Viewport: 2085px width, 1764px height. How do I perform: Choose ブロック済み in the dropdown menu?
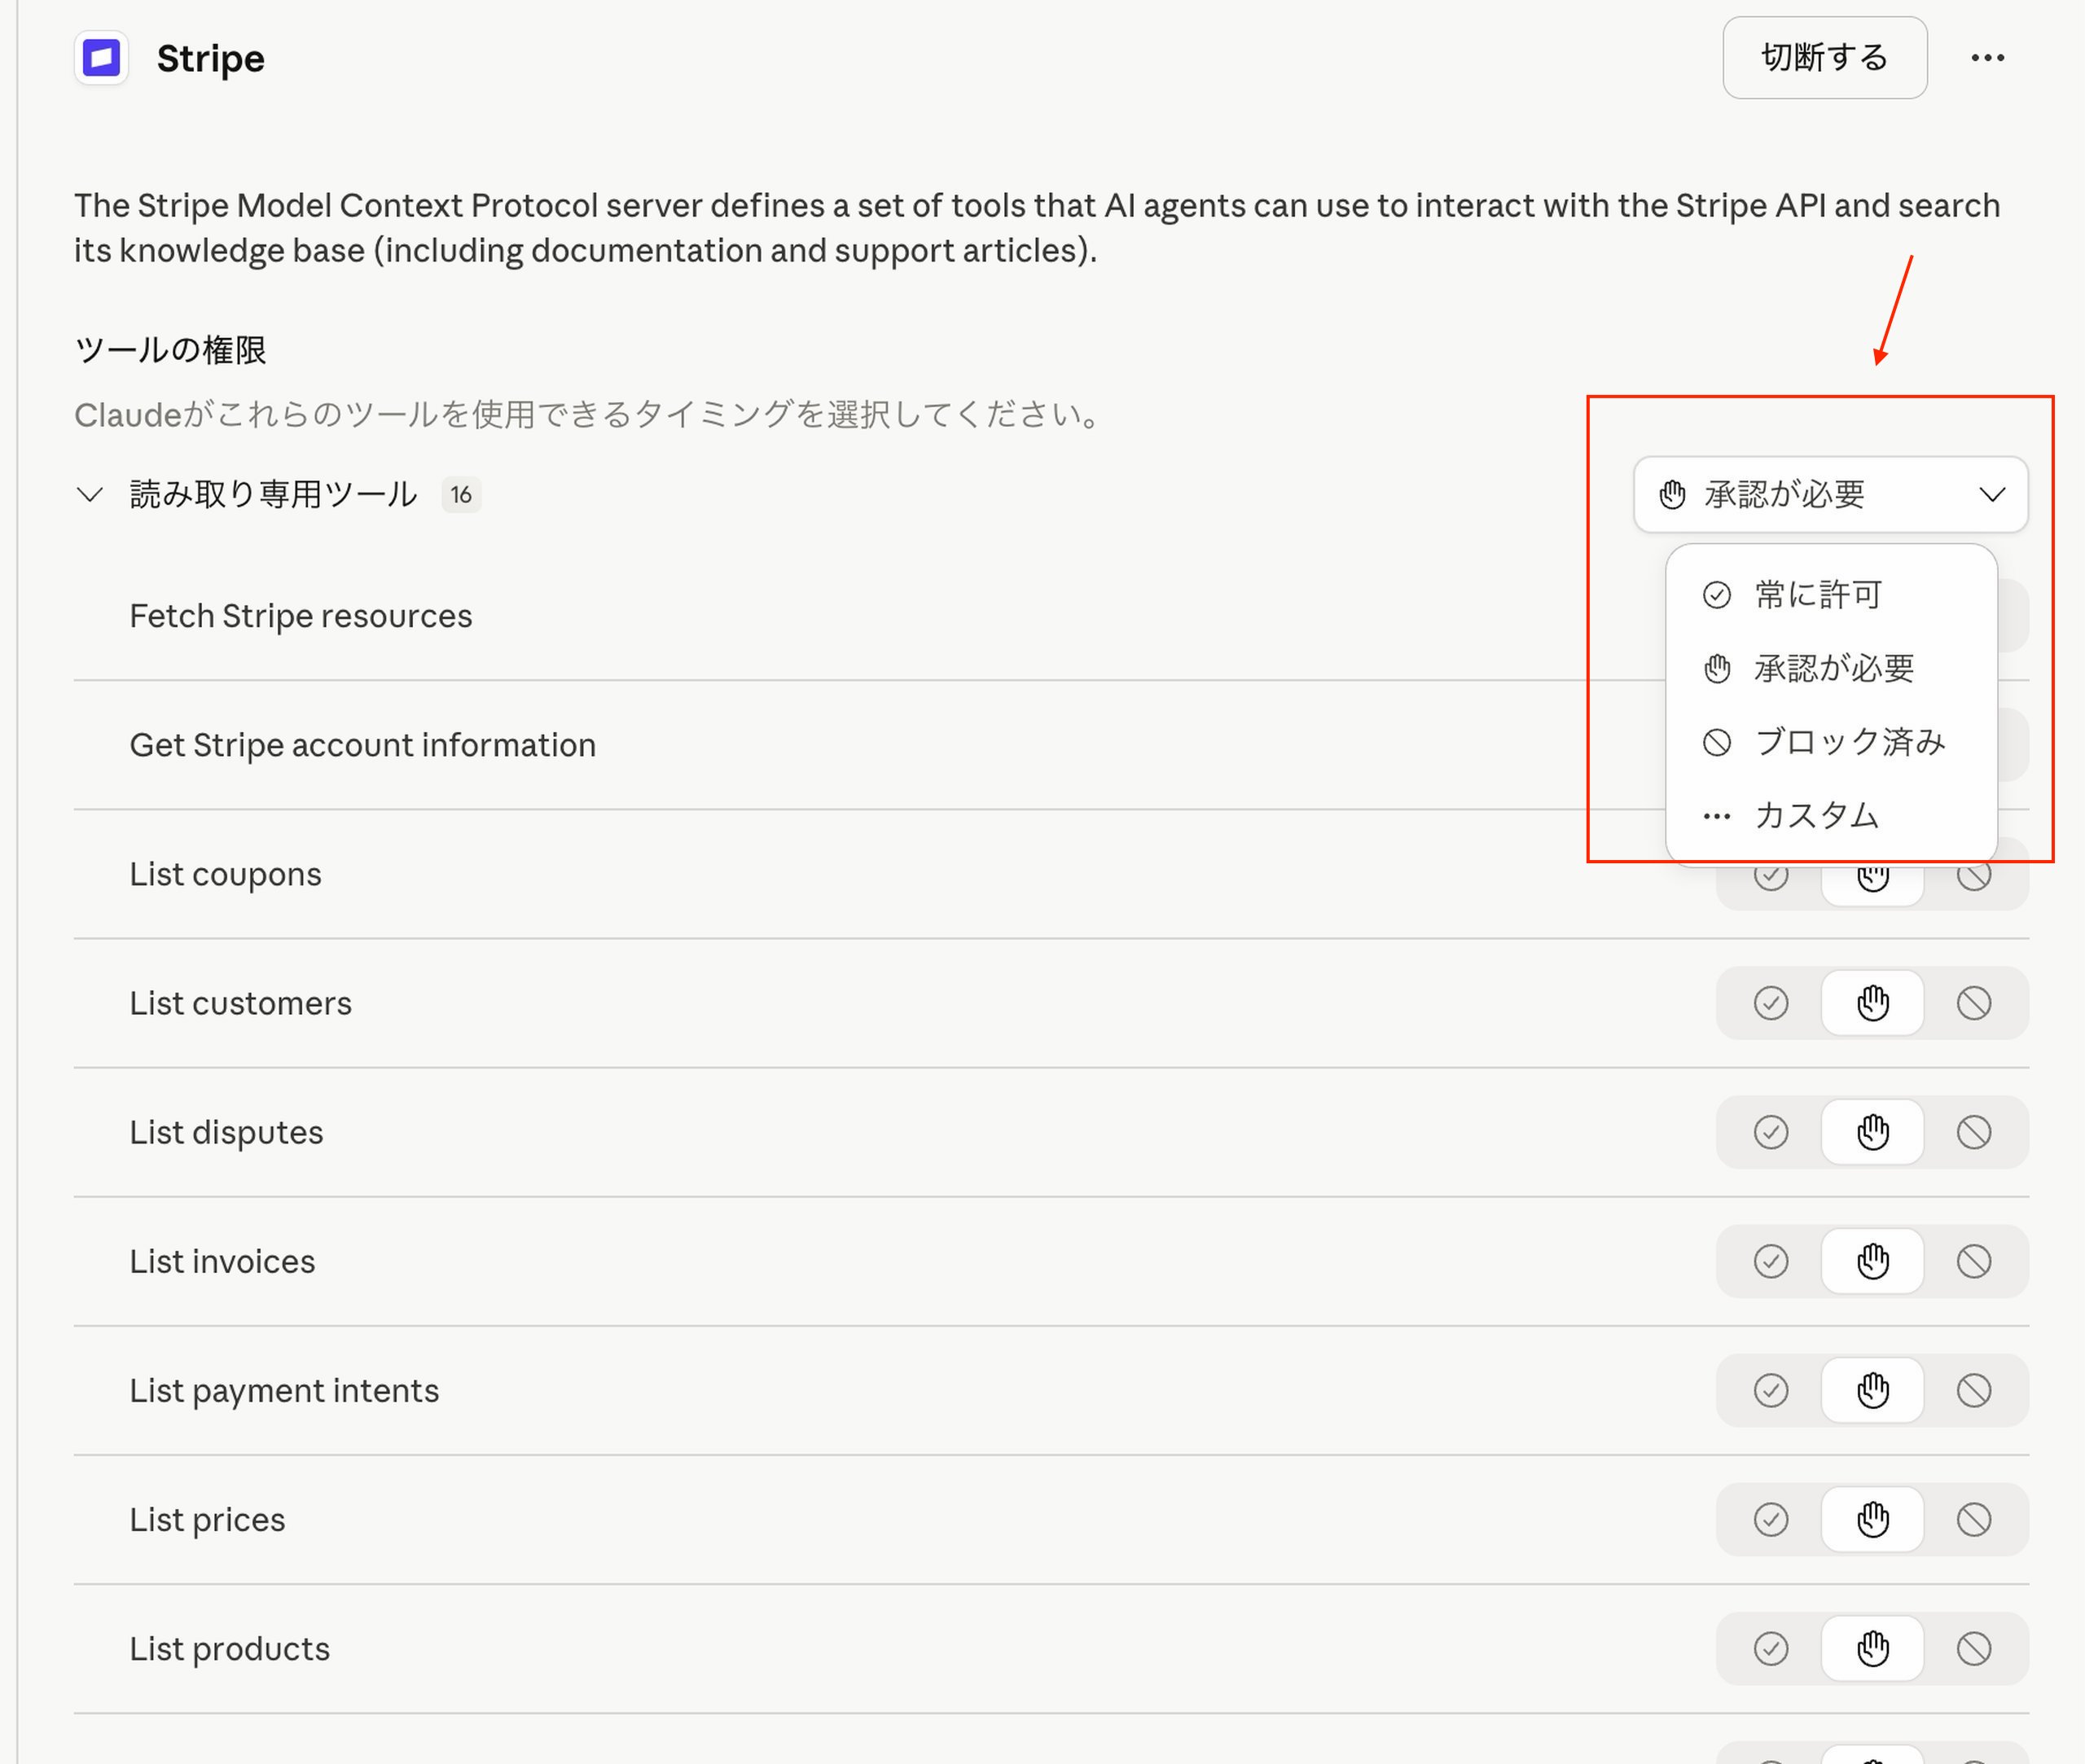tap(1848, 742)
